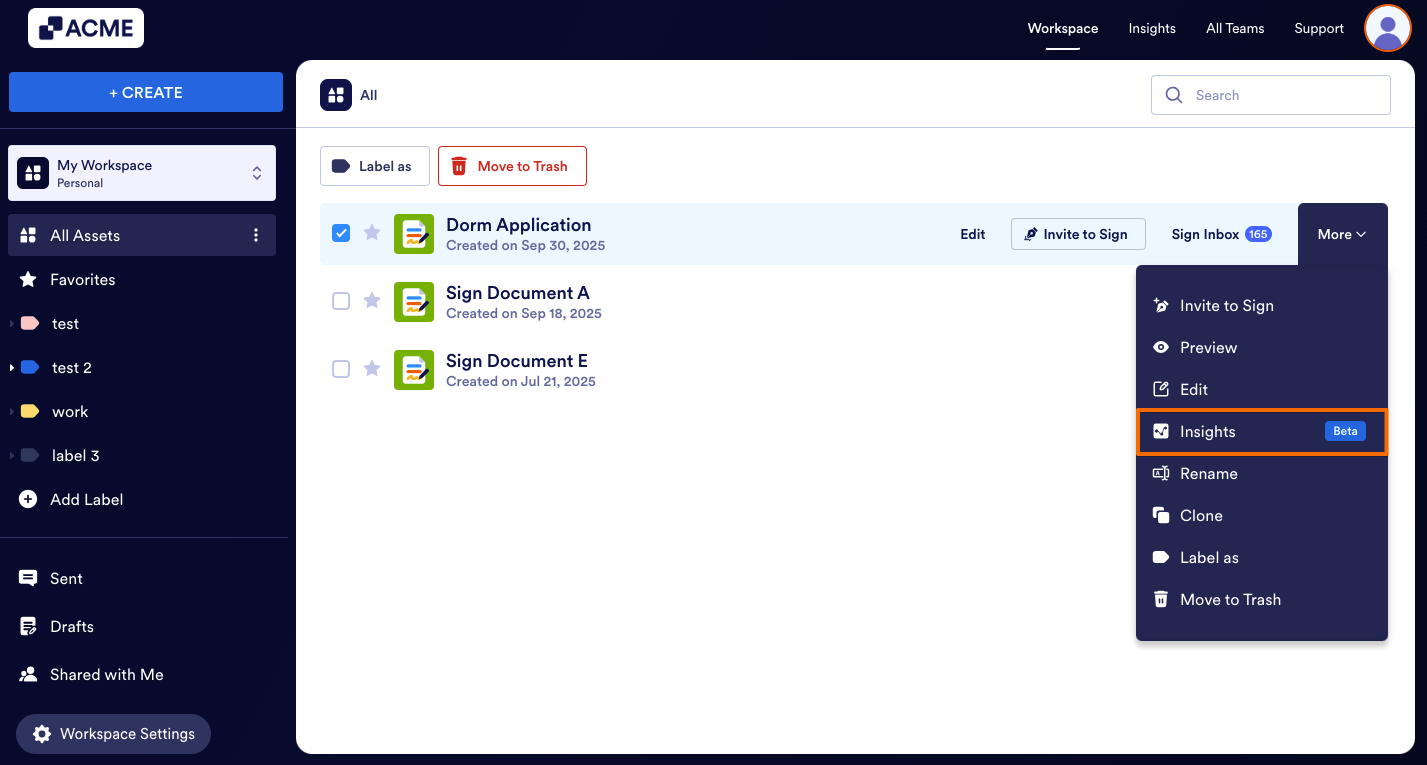Click the Add Label plus icon
1427x765 pixels.
click(27, 499)
